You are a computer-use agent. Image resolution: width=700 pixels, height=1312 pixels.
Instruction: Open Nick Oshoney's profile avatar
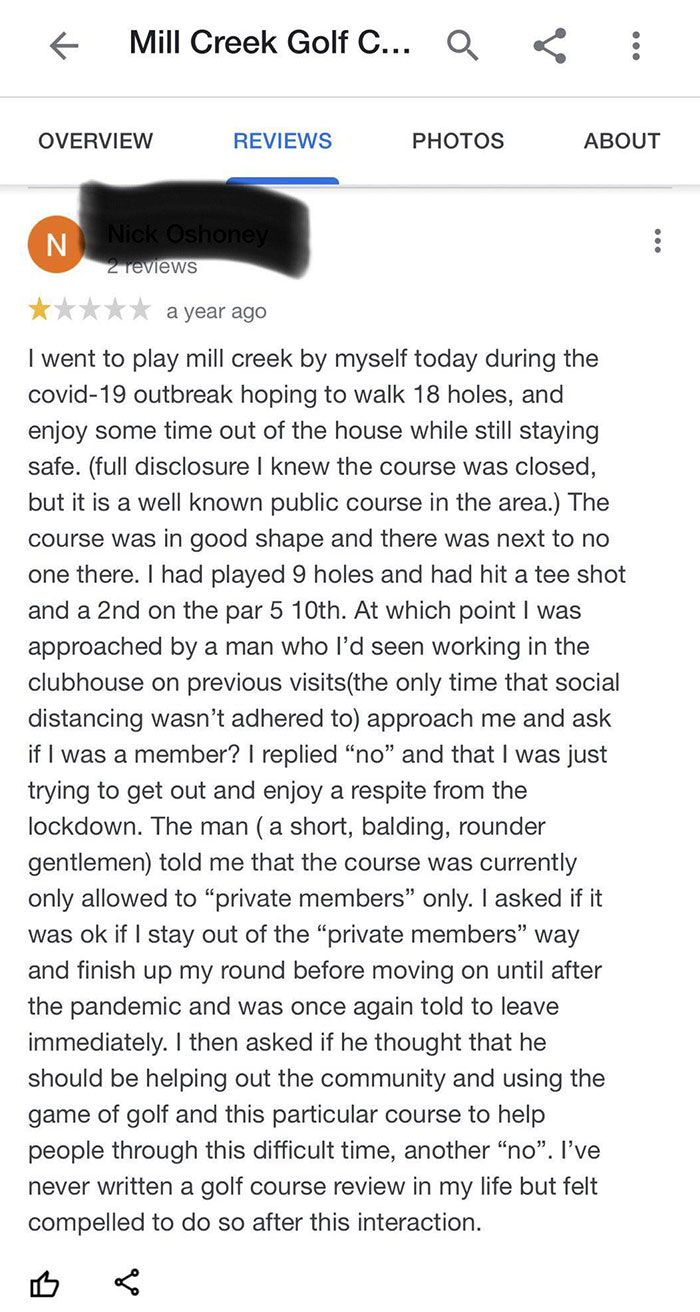[57, 243]
